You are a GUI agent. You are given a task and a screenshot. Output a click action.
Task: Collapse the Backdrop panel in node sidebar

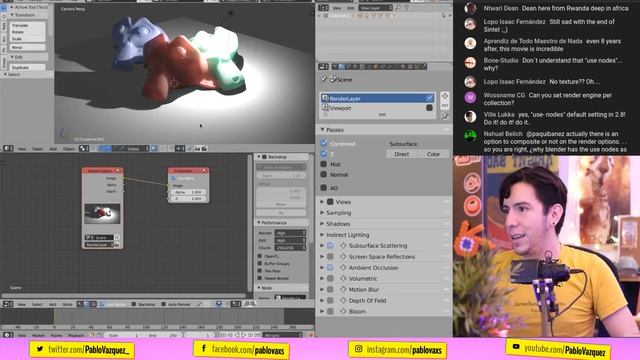point(259,157)
